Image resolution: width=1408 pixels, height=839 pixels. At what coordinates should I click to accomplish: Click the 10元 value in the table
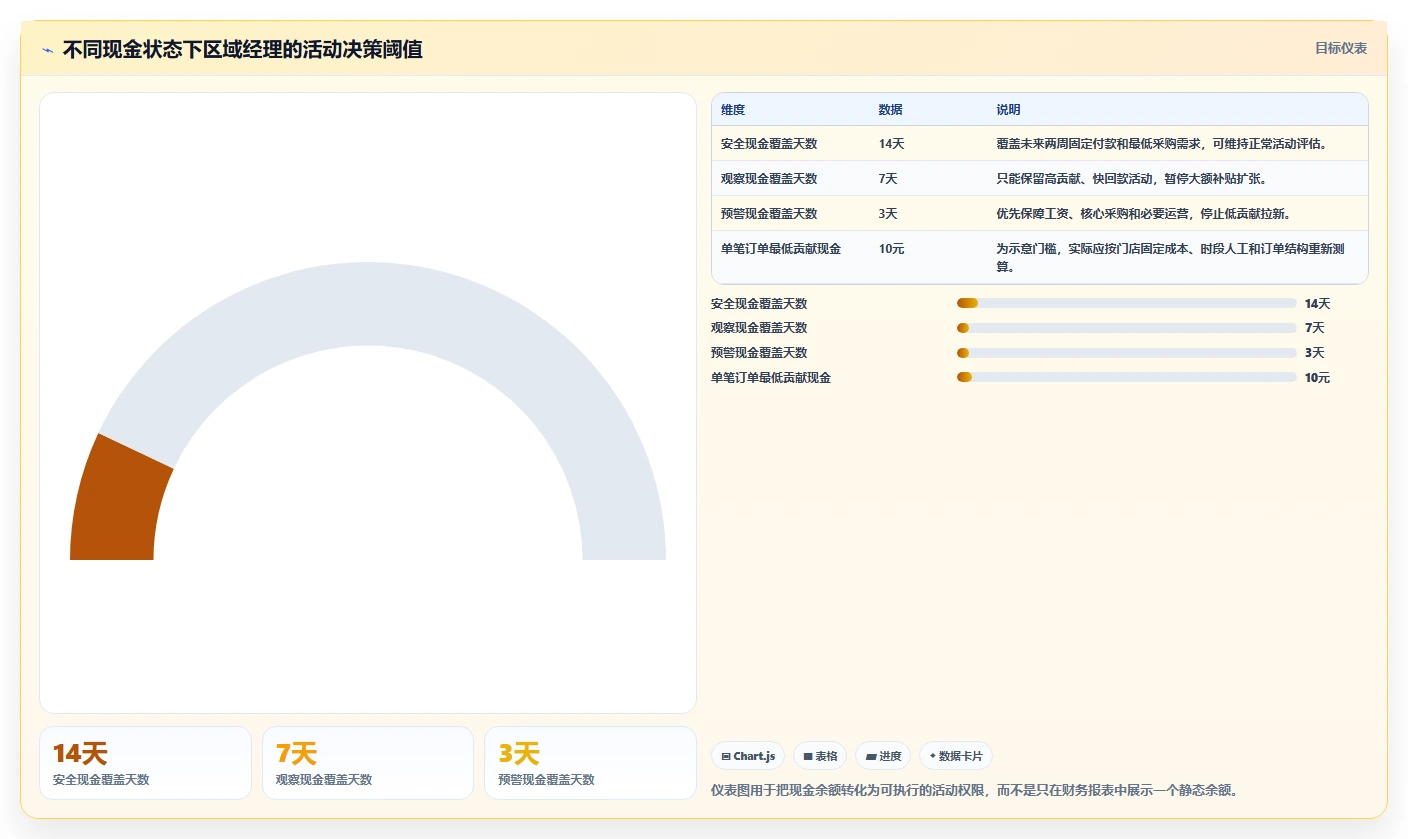[892, 249]
